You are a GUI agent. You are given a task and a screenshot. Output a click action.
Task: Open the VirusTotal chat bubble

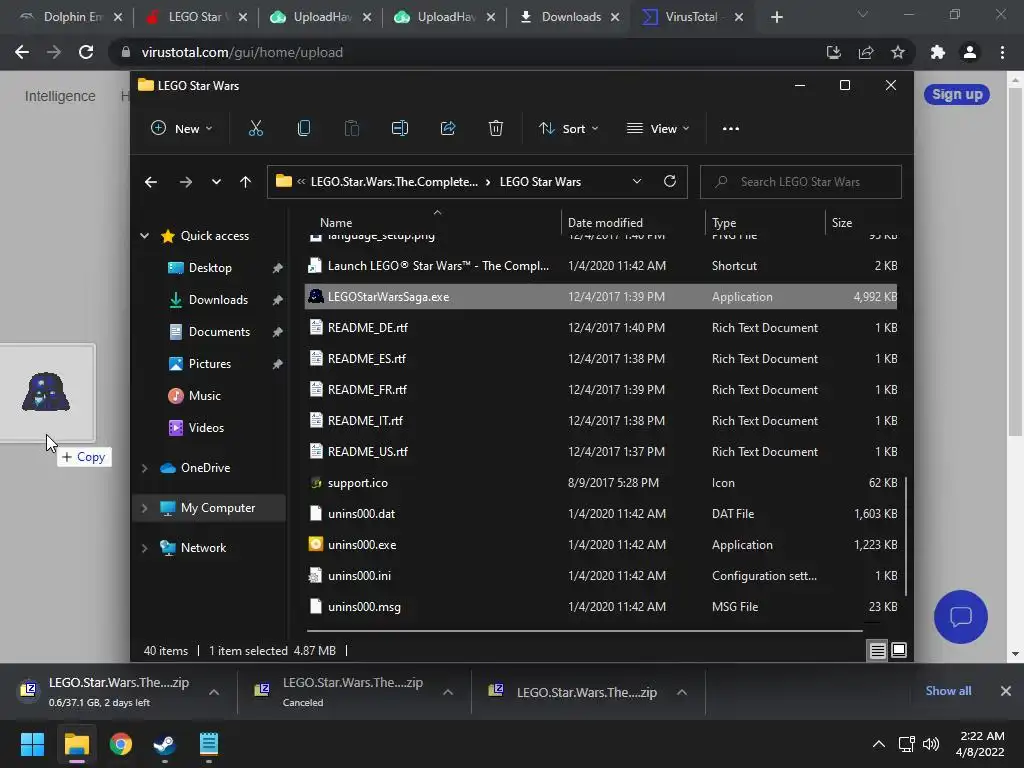pos(961,616)
